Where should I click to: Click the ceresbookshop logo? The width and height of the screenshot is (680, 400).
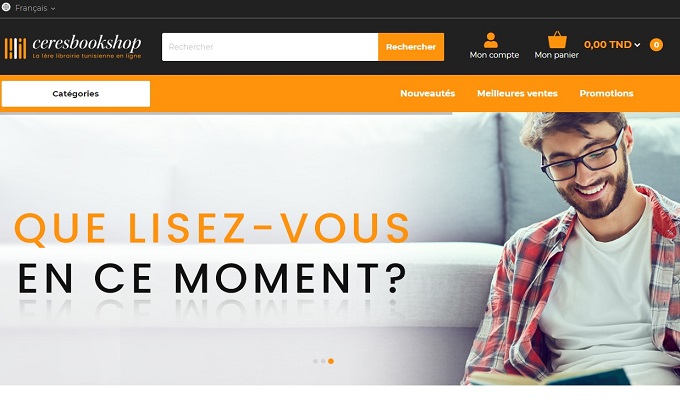coord(73,47)
